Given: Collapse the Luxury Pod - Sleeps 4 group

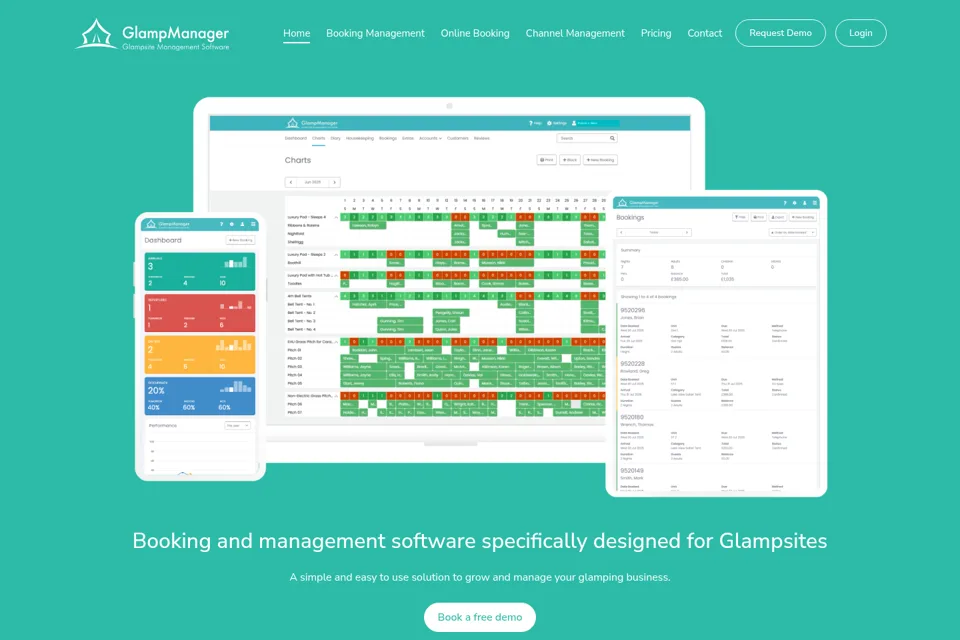Looking at the screenshot, I should click(336, 217).
